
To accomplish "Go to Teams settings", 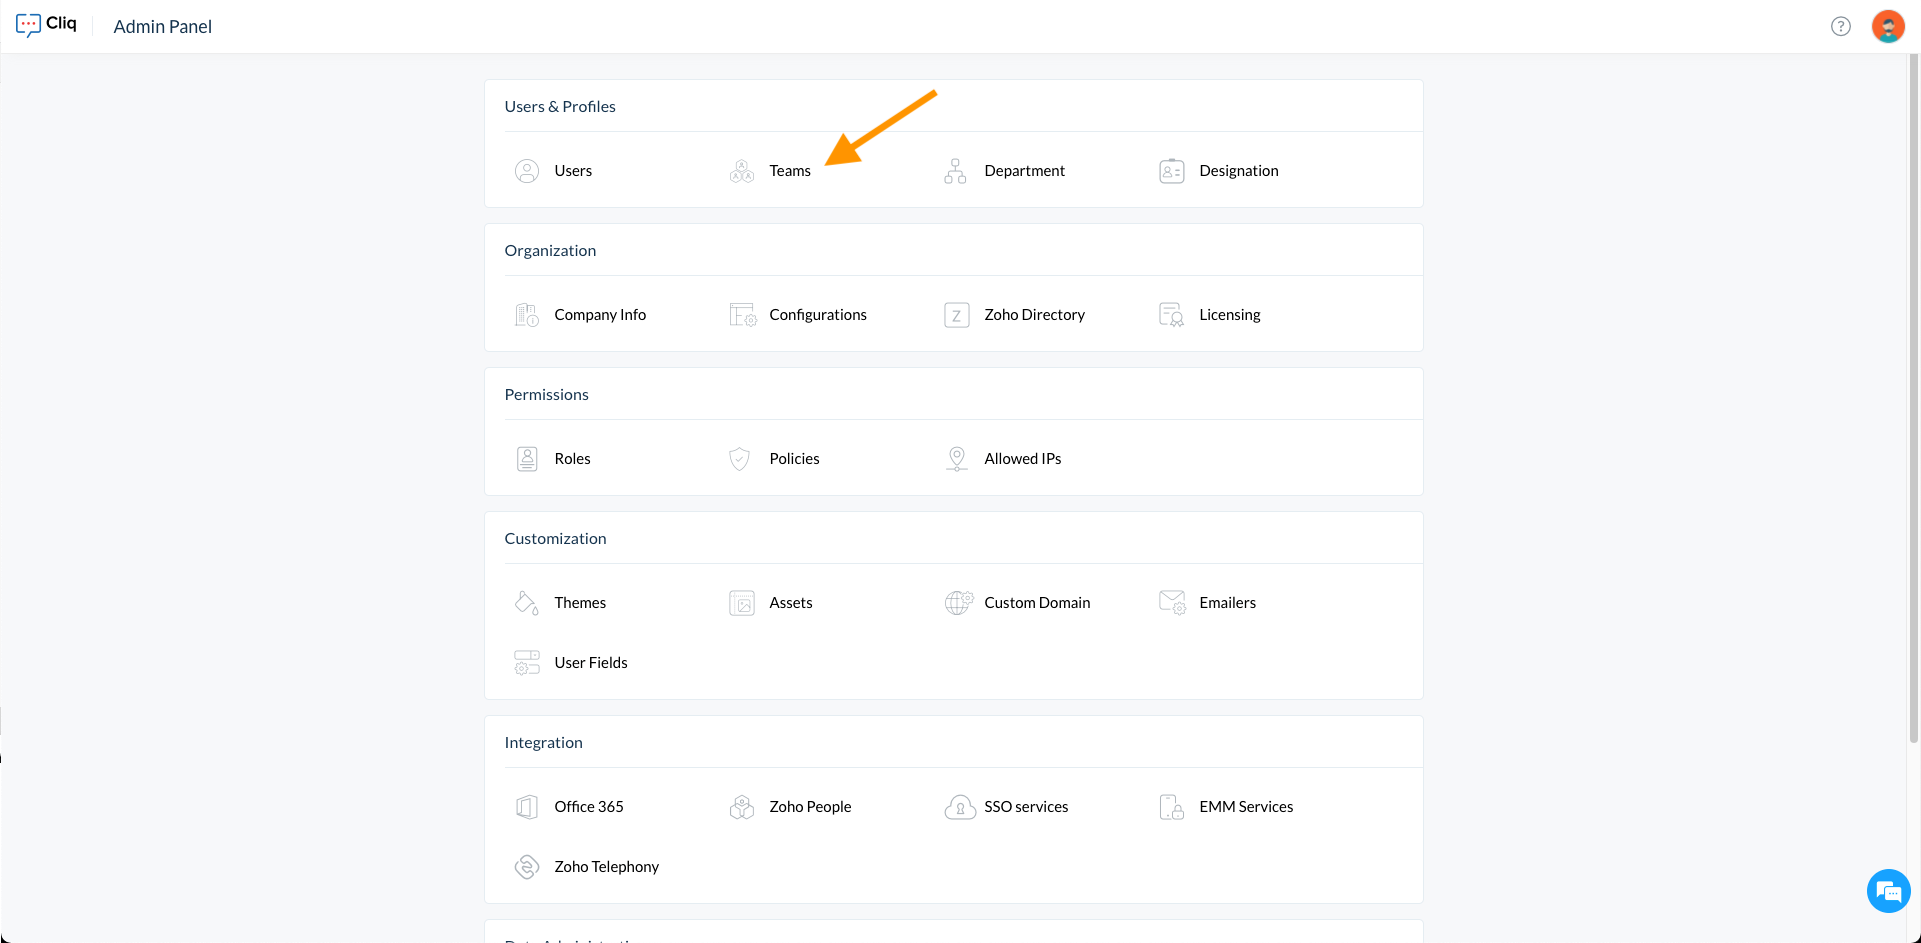I will [x=790, y=171].
